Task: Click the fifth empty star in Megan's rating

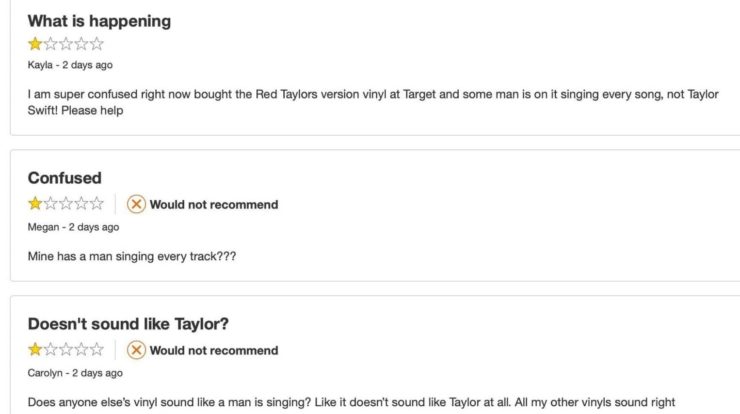Action: coord(97,203)
